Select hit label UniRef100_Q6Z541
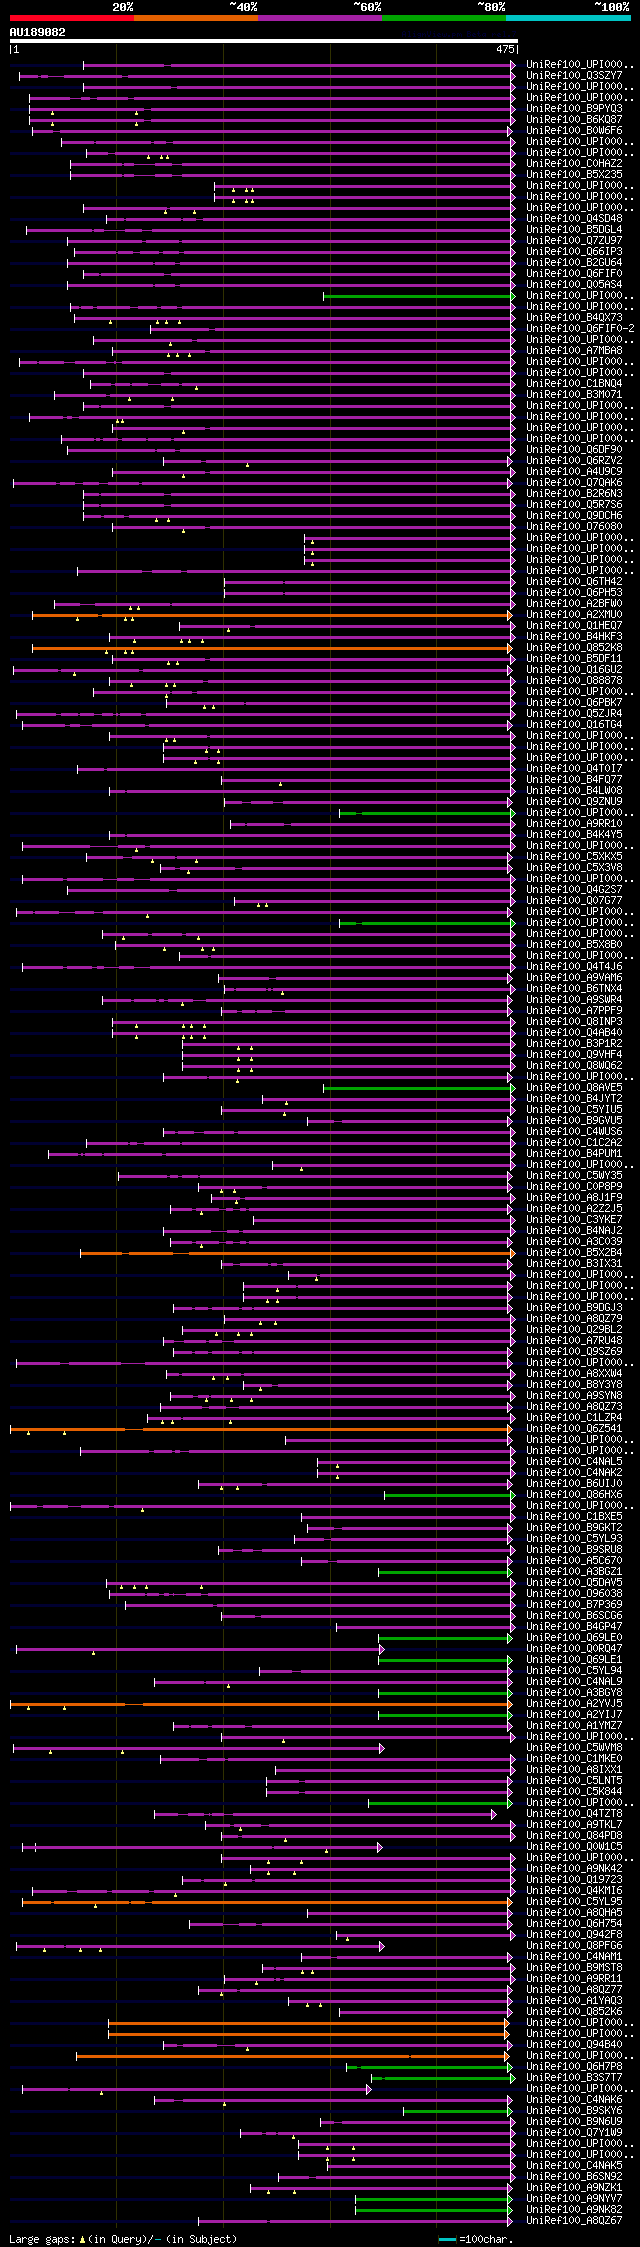 click(574, 1428)
